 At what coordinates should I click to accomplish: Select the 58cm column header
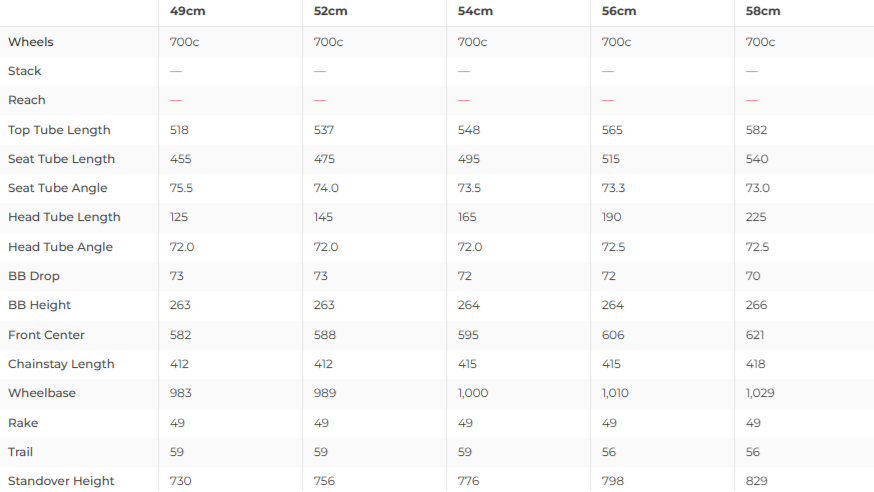tap(763, 11)
